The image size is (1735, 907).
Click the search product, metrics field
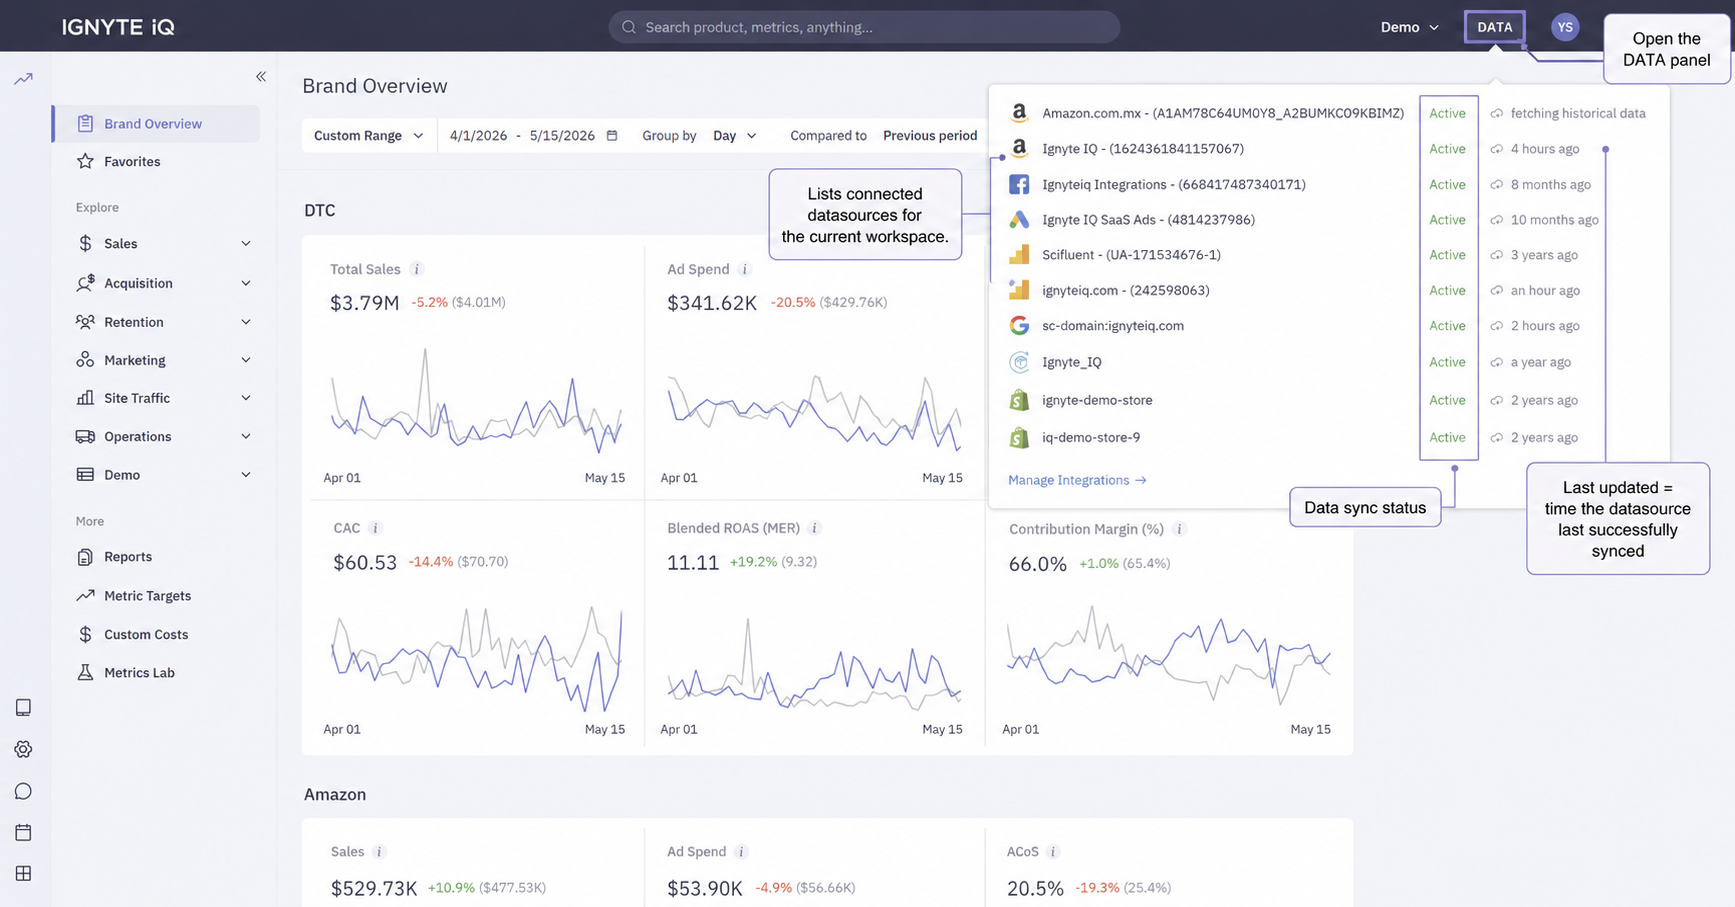click(x=864, y=27)
